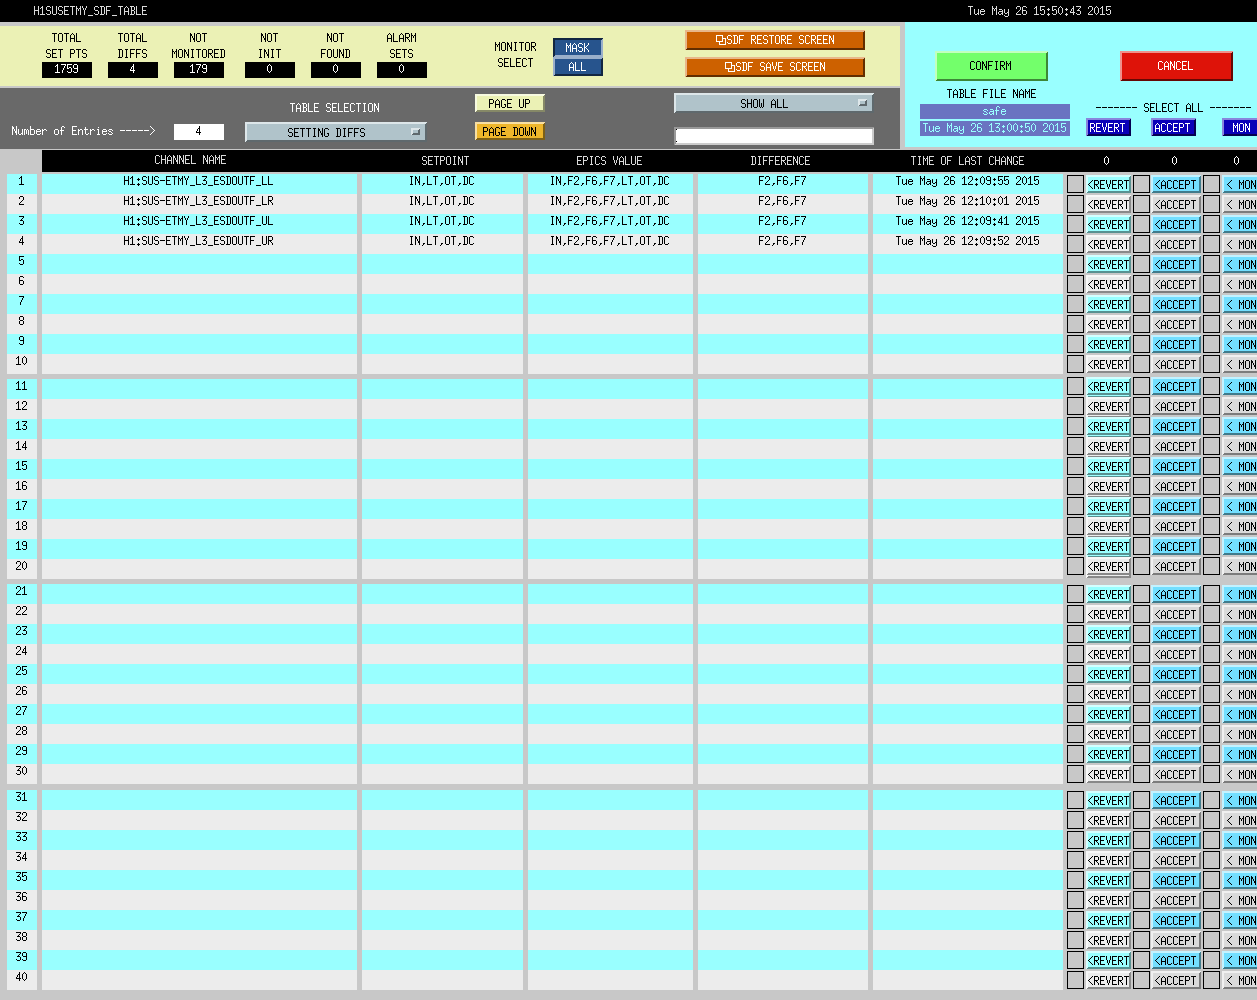Select channel H1:SUS-ETMY_L3_ESDOUTF_UR

[x=198, y=241]
